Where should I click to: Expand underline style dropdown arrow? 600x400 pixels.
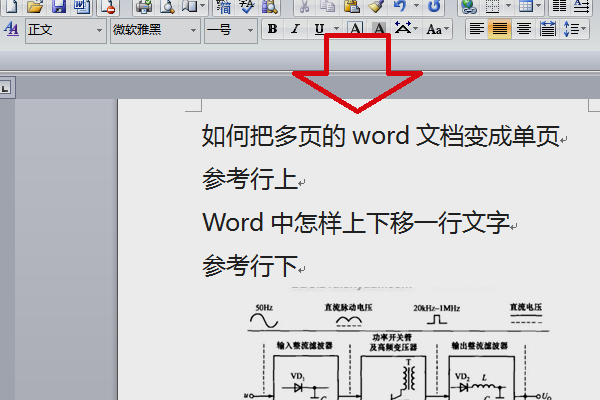[336, 29]
